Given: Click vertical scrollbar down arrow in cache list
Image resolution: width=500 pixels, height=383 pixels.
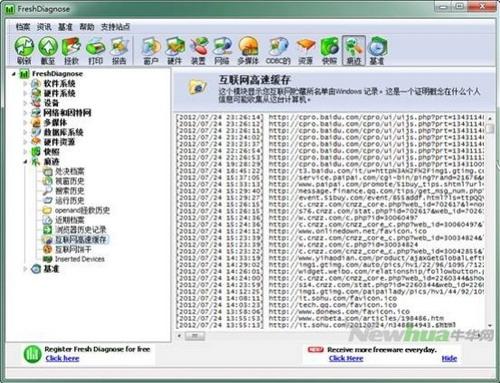Looking at the screenshot, I should click(490, 325).
